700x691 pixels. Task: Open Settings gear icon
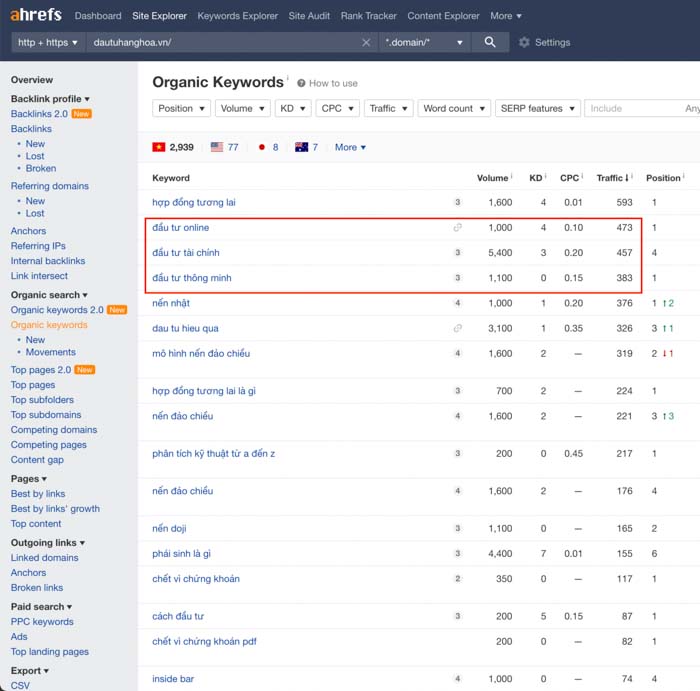coord(524,42)
